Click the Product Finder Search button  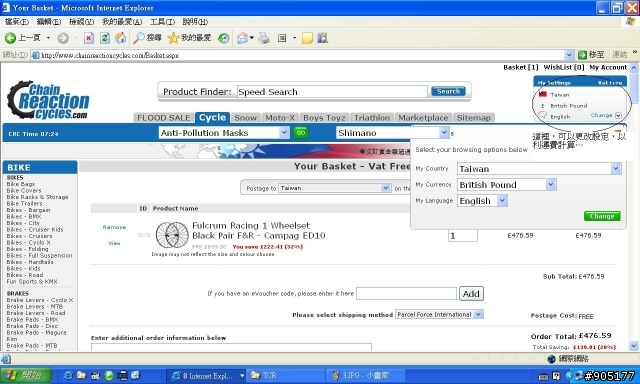coord(448,91)
